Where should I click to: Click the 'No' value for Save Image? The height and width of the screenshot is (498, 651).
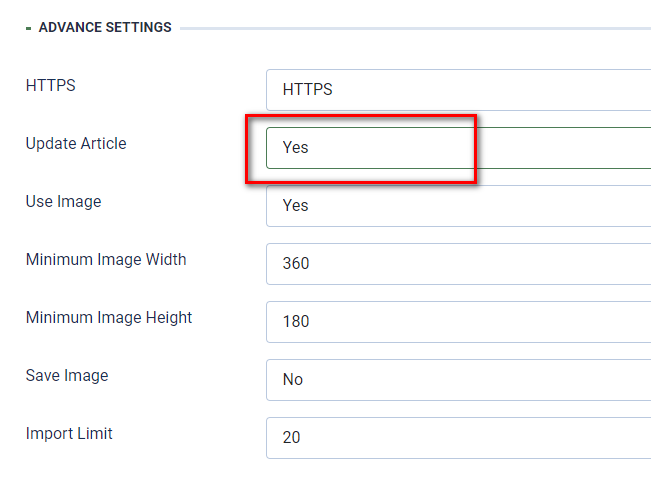[x=293, y=380]
